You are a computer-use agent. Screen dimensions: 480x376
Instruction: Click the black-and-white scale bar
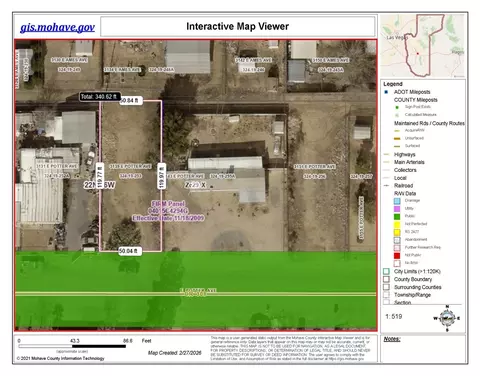tap(72, 346)
